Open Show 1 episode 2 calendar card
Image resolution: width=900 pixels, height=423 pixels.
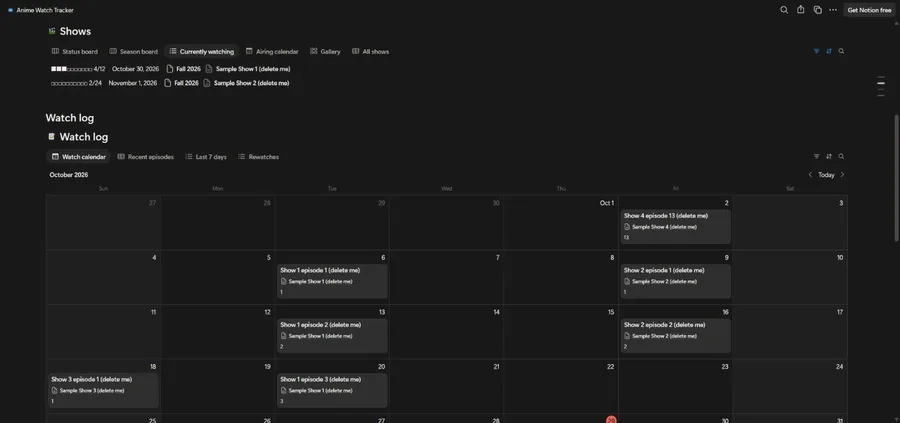tap(332, 336)
